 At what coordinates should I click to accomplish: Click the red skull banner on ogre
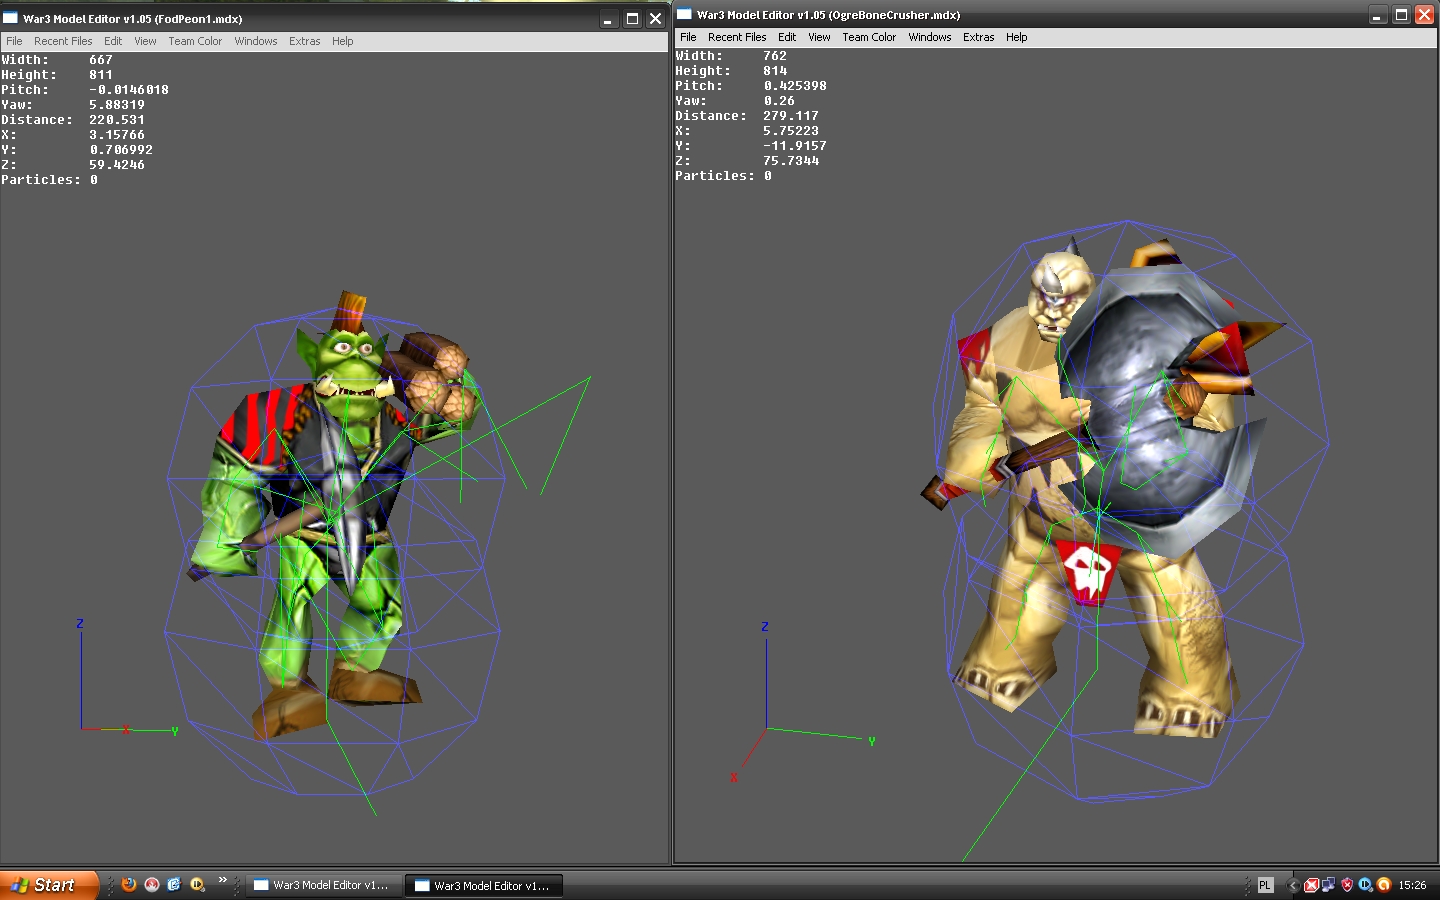click(1087, 572)
